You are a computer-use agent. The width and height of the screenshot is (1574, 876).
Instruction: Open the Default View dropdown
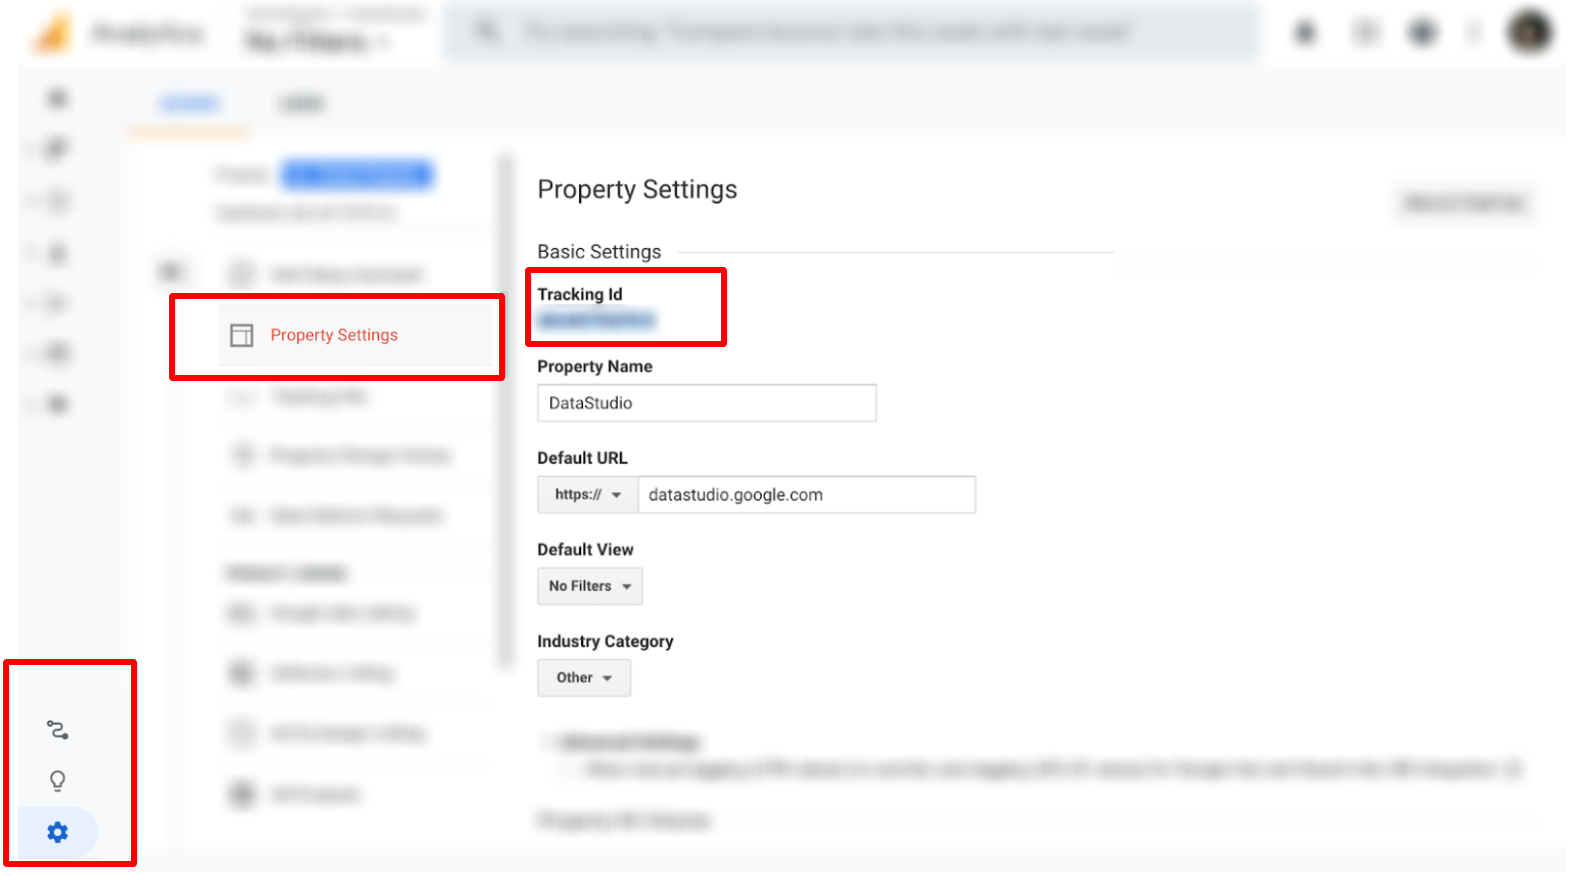[x=590, y=586]
